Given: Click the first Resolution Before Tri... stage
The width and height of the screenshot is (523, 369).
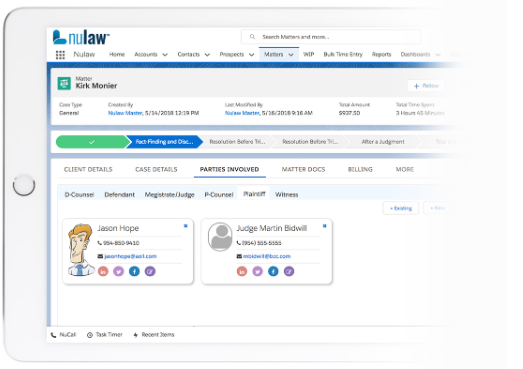Looking at the screenshot, I should click(x=237, y=142).
